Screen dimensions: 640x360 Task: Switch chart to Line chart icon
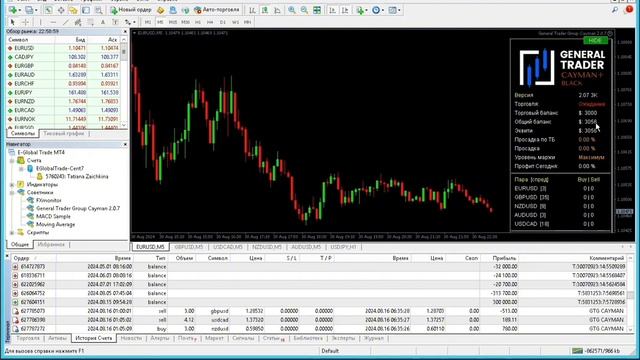(x=278, y=10)
